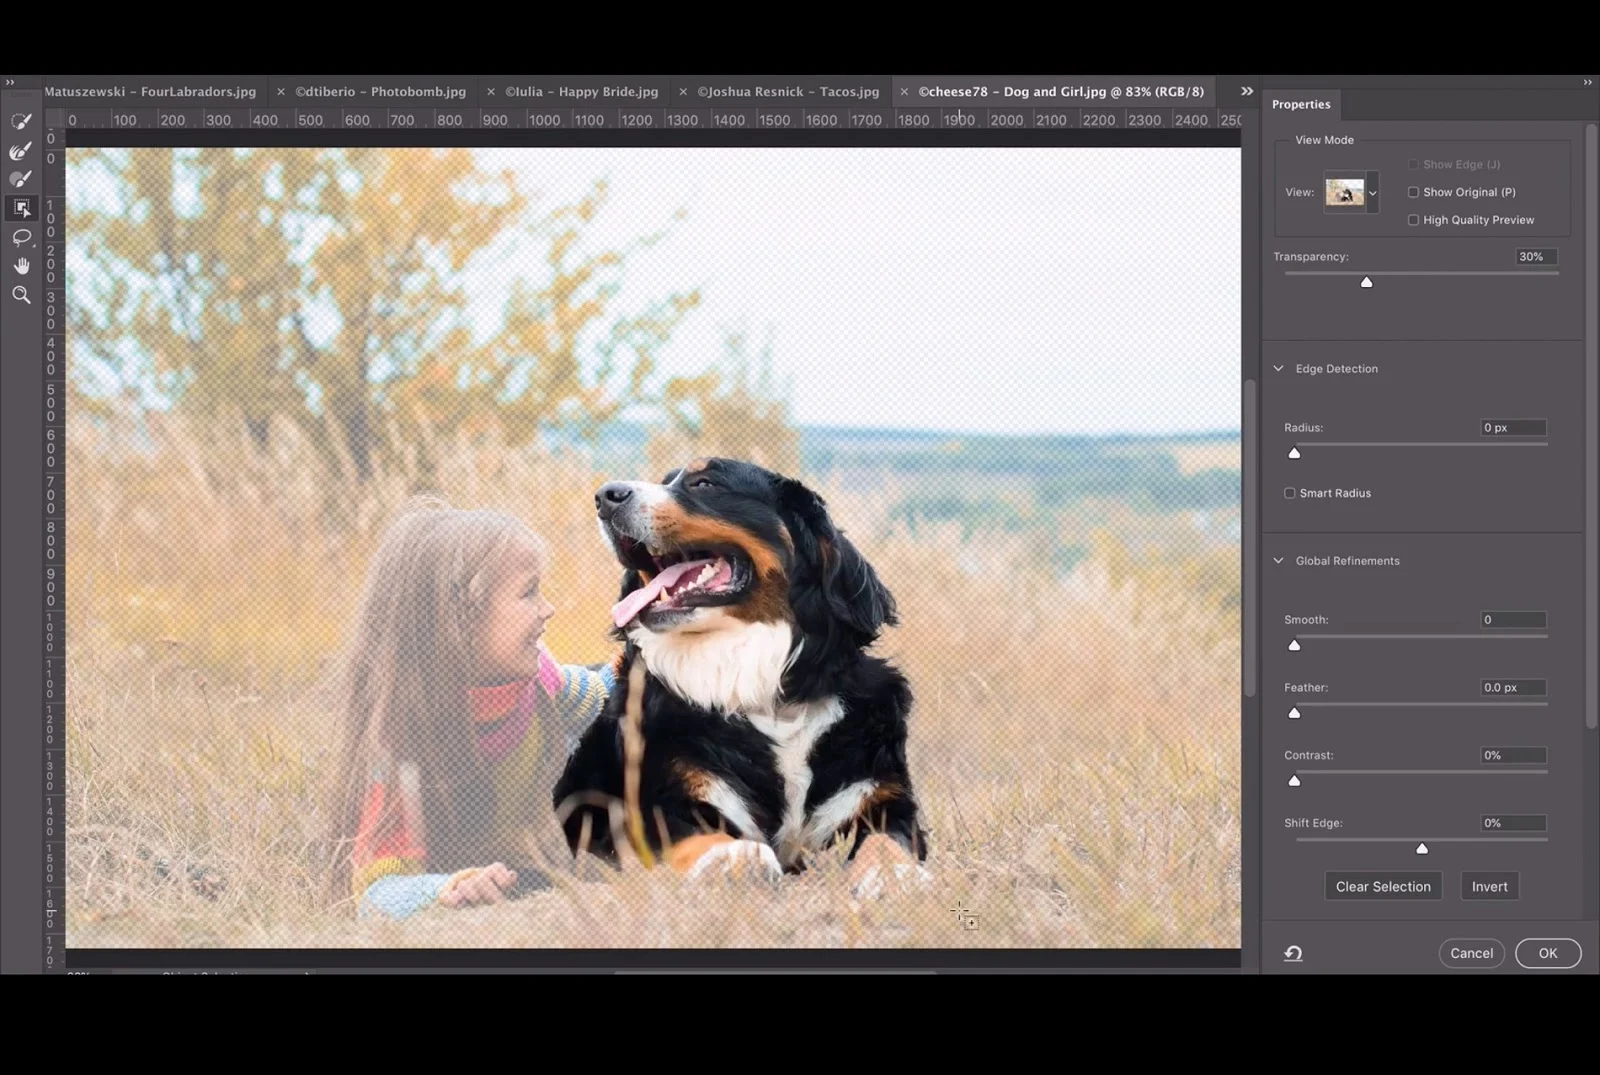This screenshot has height=1075, width=1600.
Task: Select the Quick Selection tool
Action: 21,122
